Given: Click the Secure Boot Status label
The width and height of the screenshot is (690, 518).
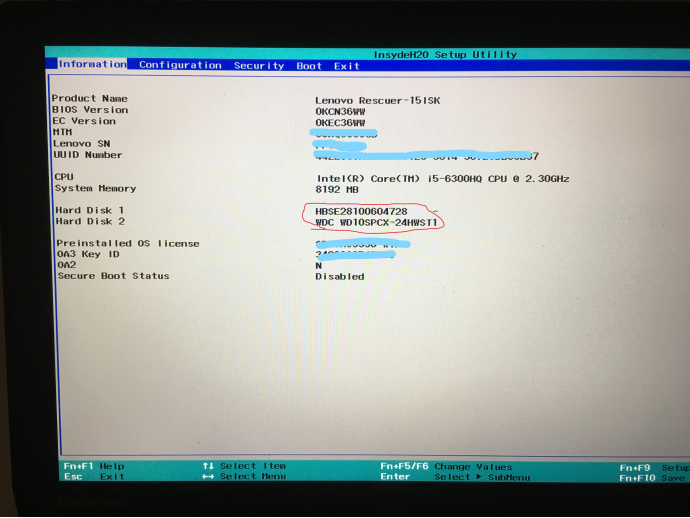Looking at the screenshot, I should pyautogui.click(x=113, y=276).
